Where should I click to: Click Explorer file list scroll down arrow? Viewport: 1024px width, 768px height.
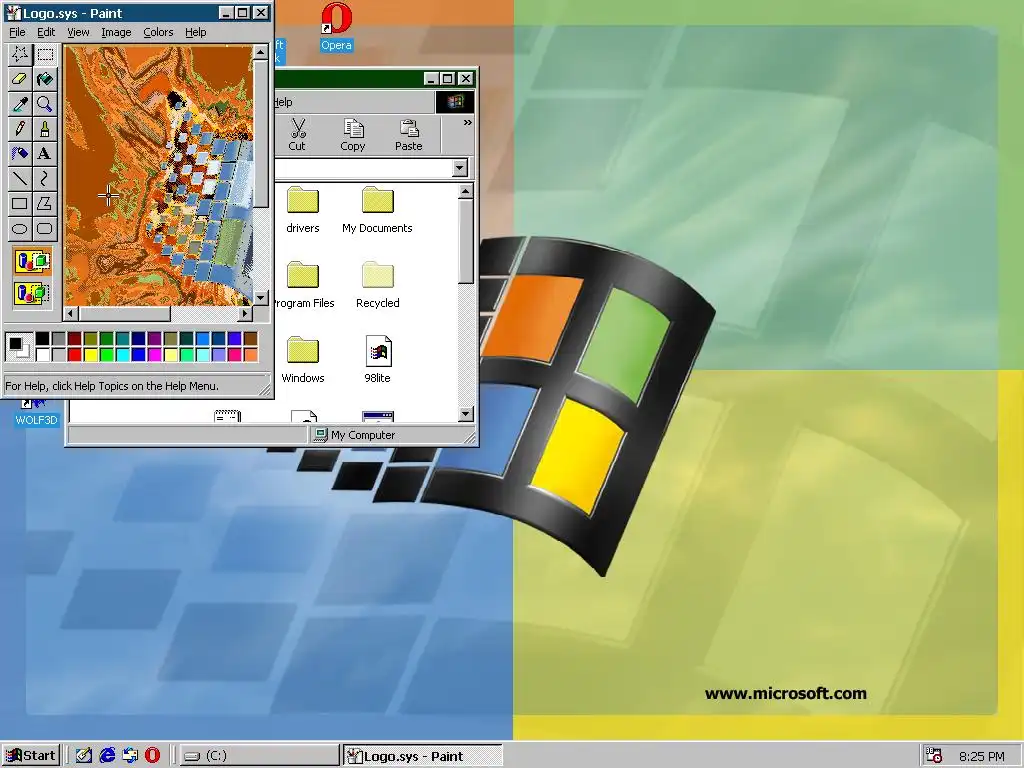(x=466, y=413)
